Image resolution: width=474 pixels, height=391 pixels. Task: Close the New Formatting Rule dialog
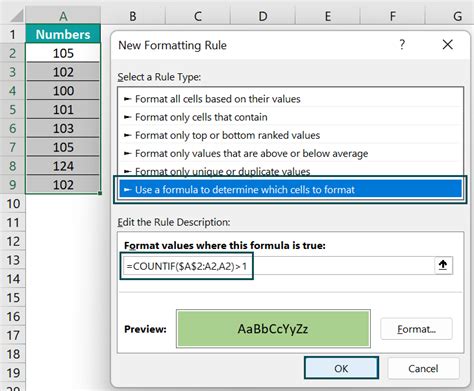447,44
